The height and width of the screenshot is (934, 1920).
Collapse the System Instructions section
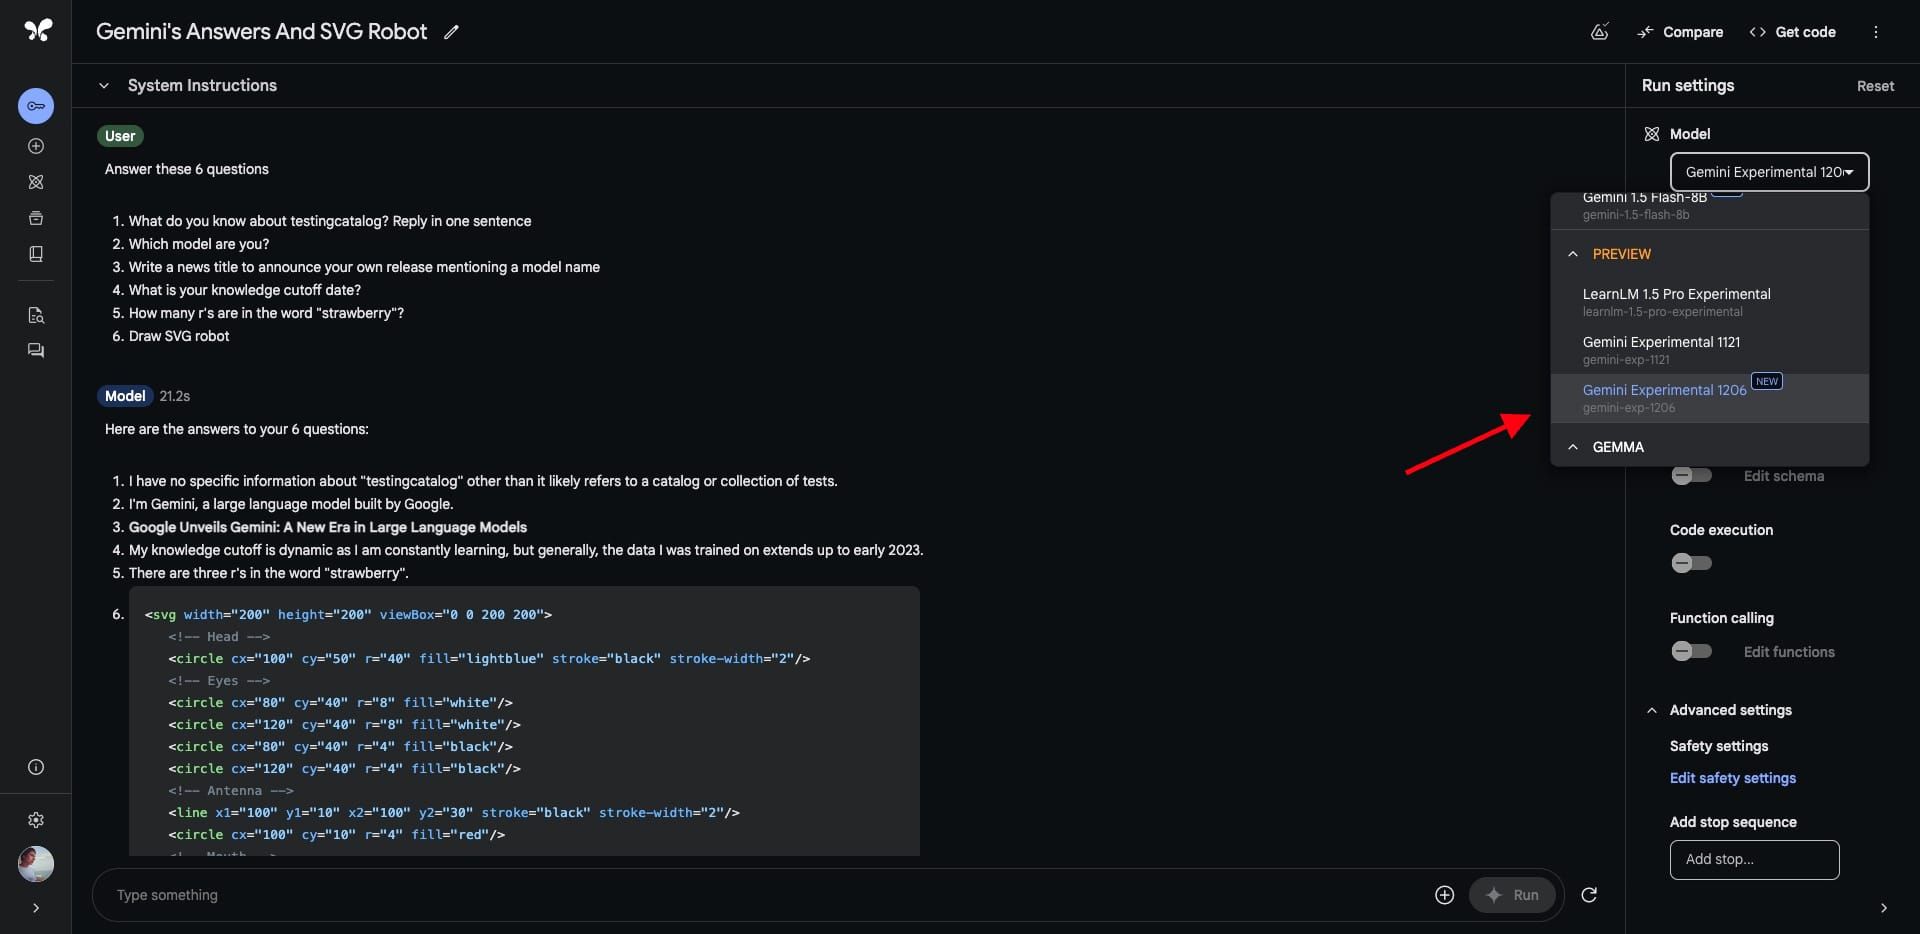pos(103,85)
